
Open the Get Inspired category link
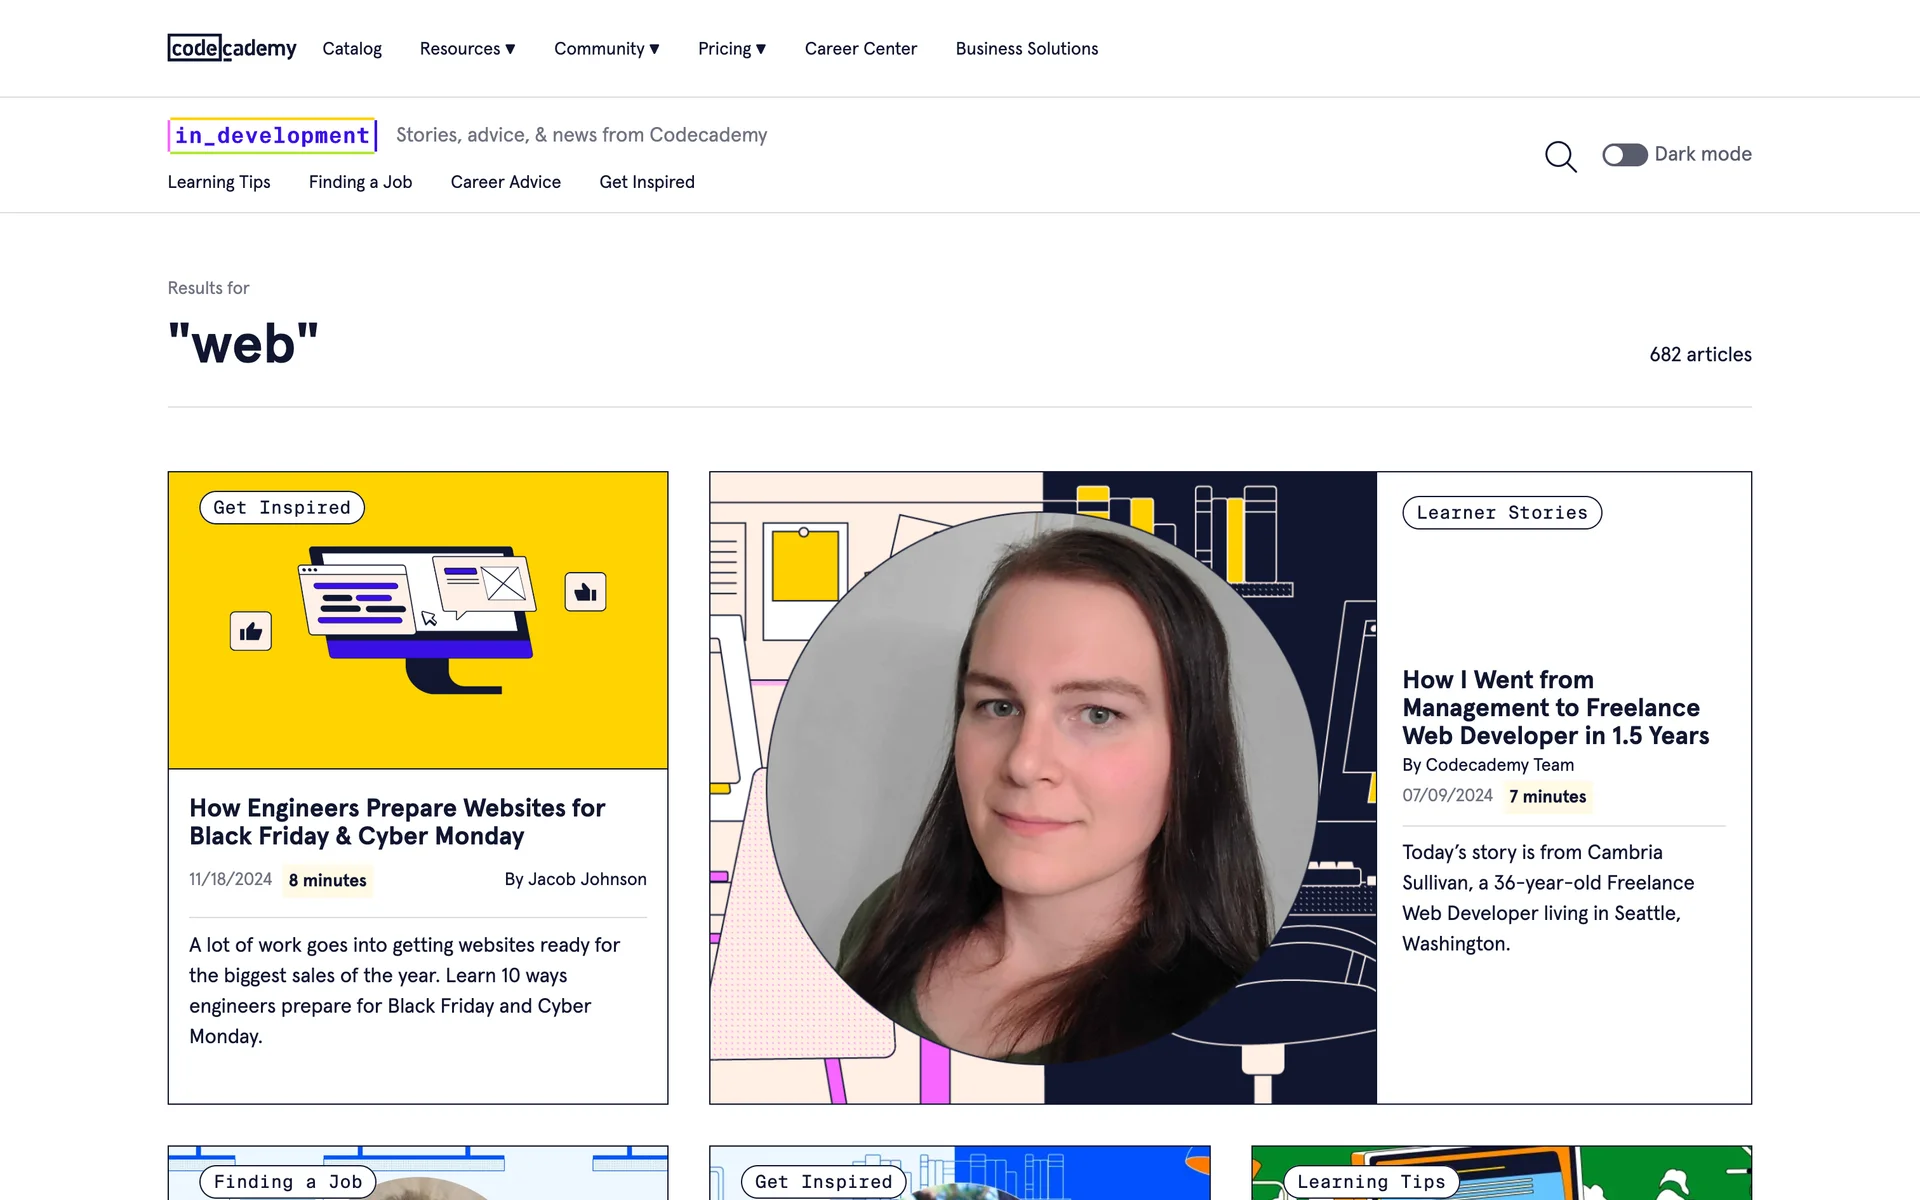coord(646,182)
